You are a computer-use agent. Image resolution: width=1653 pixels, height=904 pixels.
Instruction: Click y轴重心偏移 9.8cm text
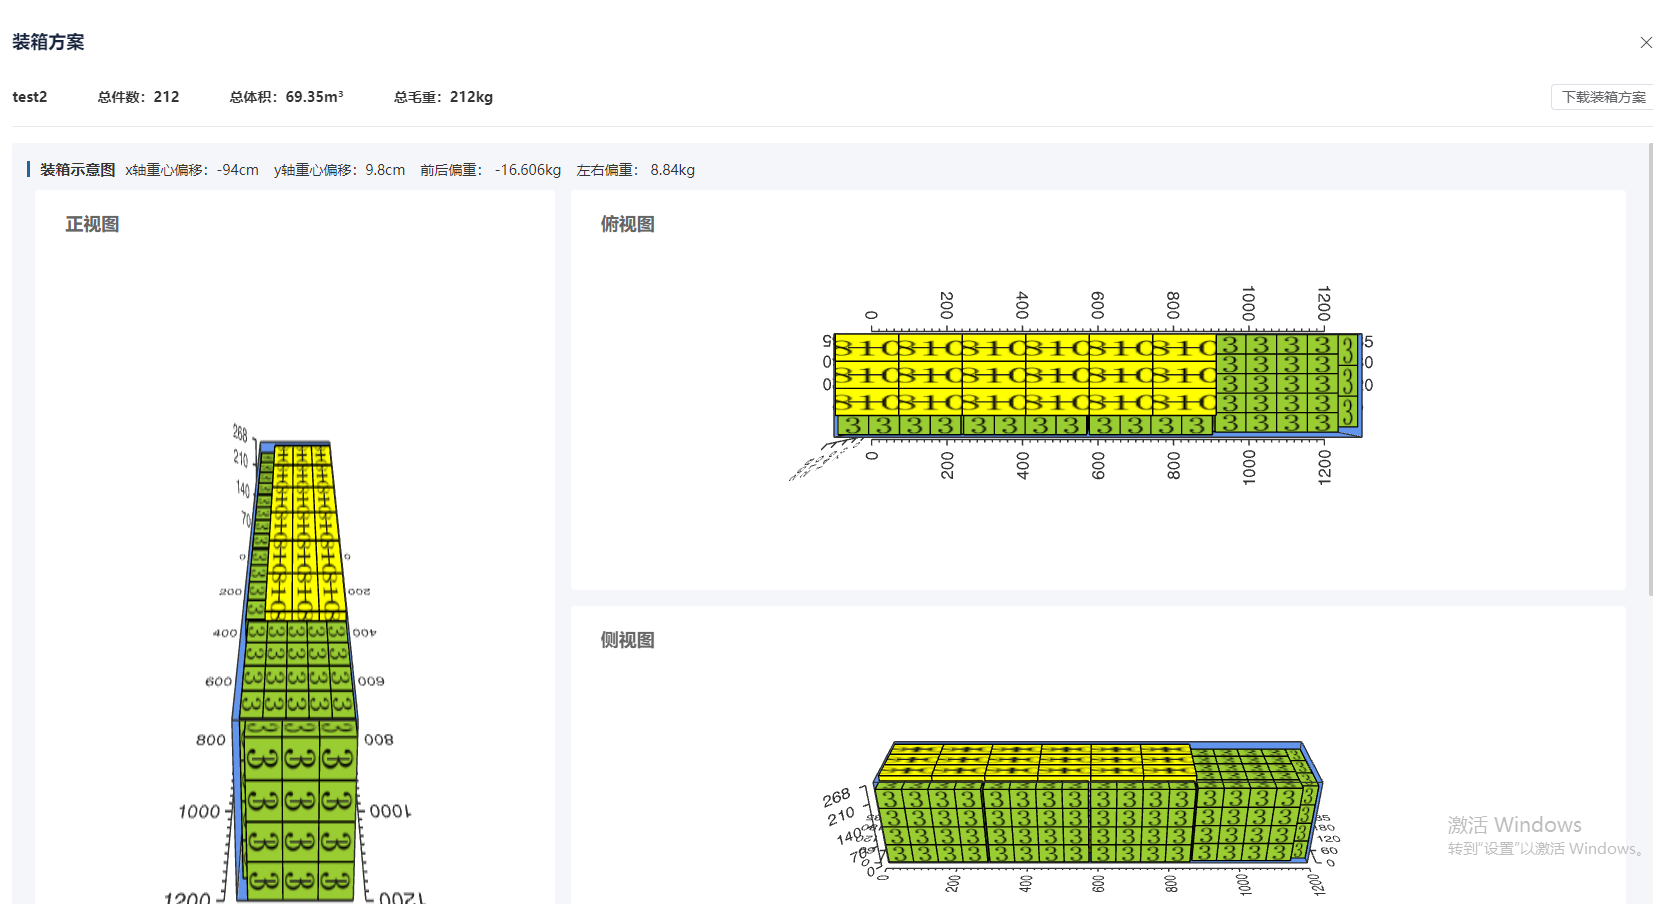pos(340,170)
